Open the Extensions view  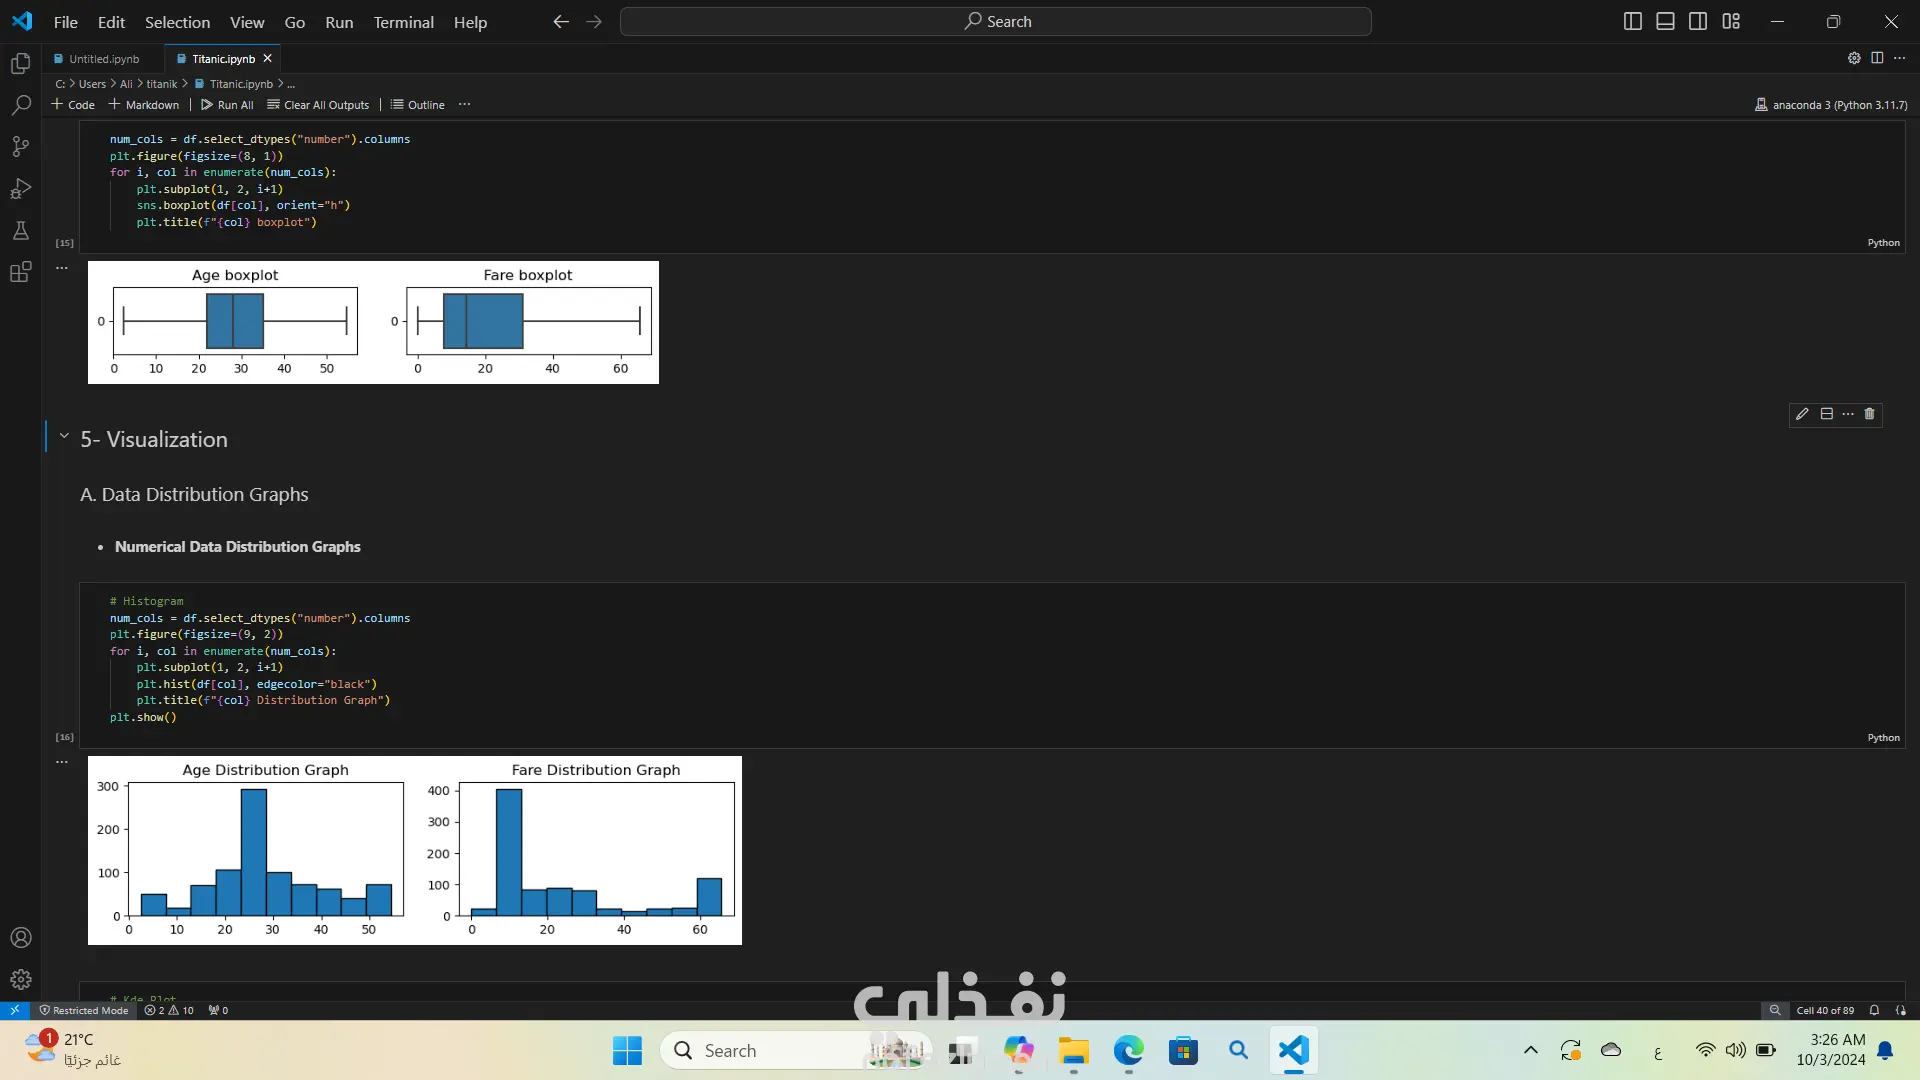click(20, 272)
